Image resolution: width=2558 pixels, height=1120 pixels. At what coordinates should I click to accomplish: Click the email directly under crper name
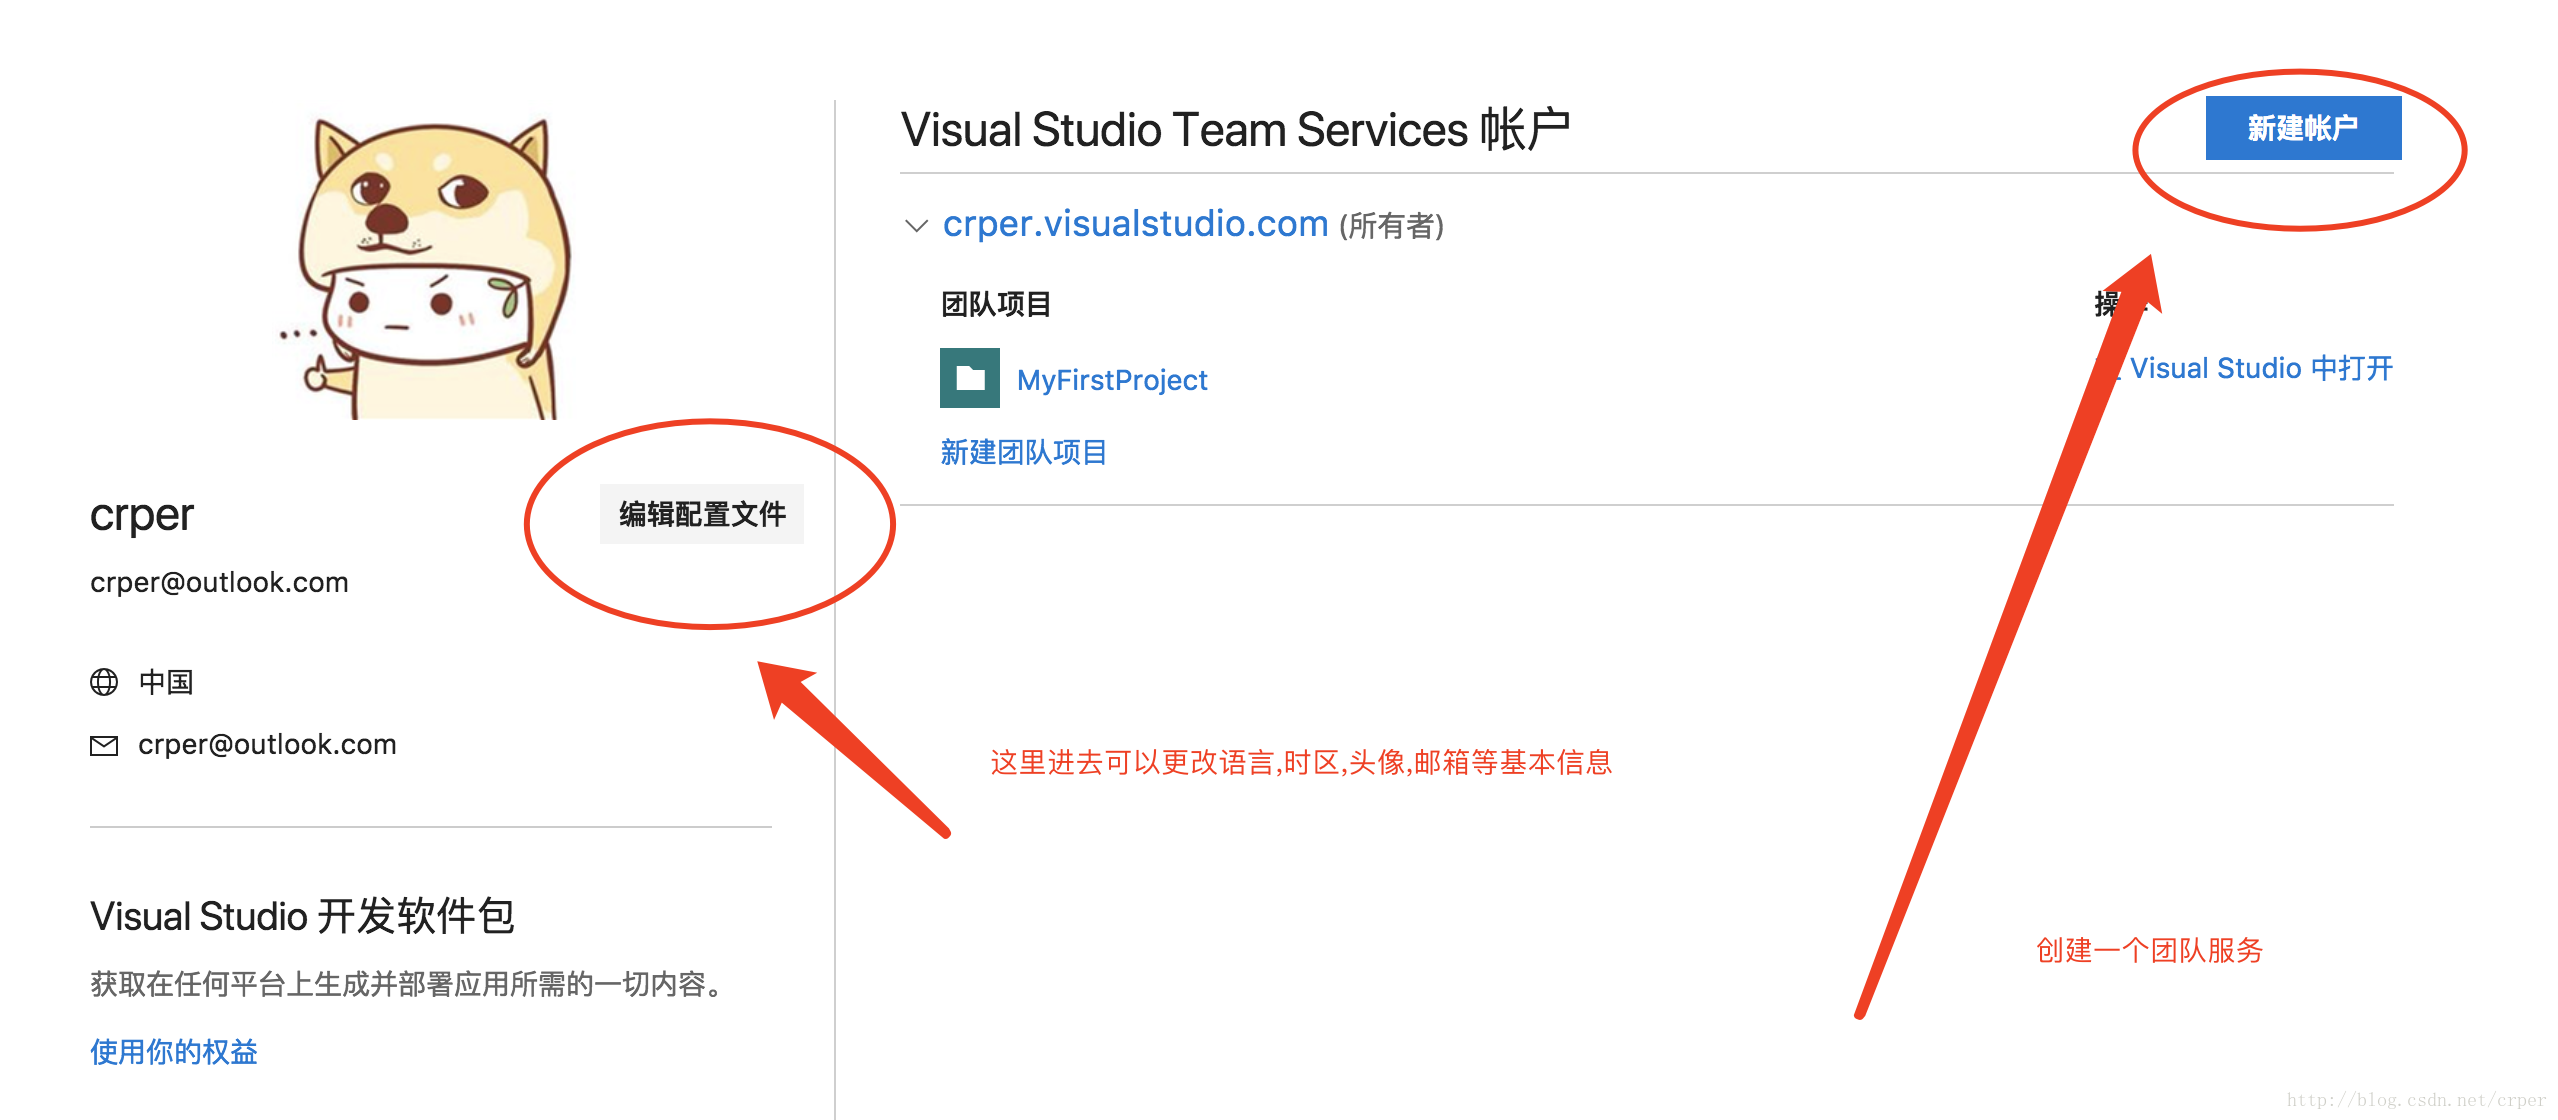tap(219, 583)
